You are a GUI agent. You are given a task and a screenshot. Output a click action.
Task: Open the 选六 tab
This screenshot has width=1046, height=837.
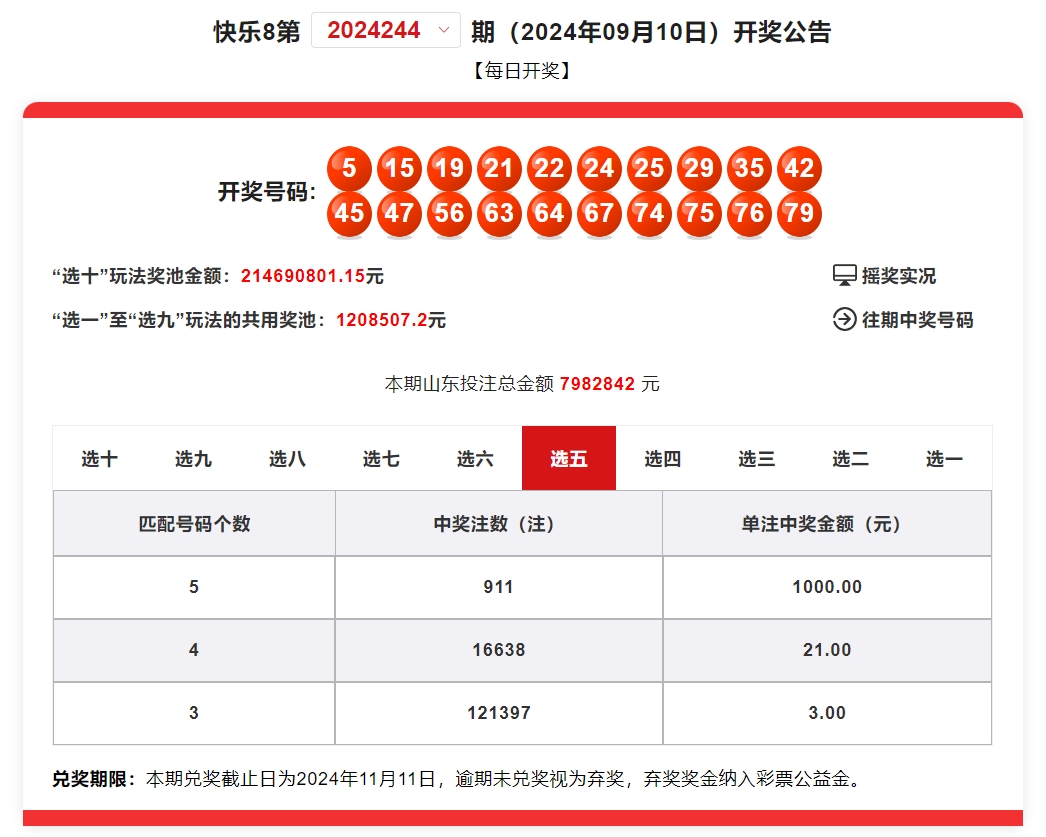475,458
